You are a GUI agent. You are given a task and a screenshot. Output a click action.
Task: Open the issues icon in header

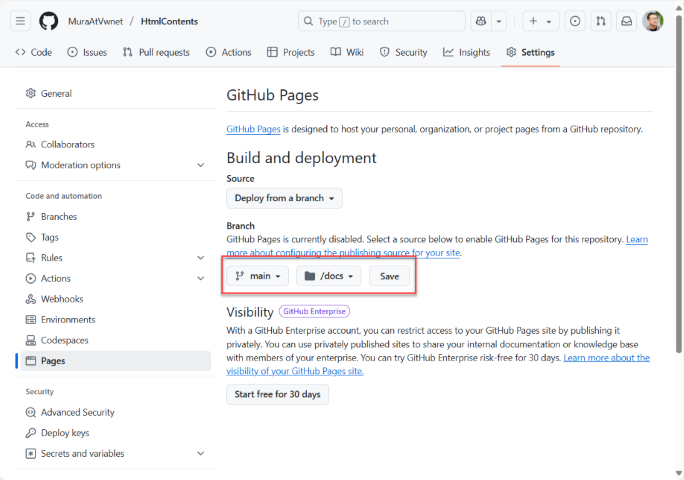click(575, 21)
